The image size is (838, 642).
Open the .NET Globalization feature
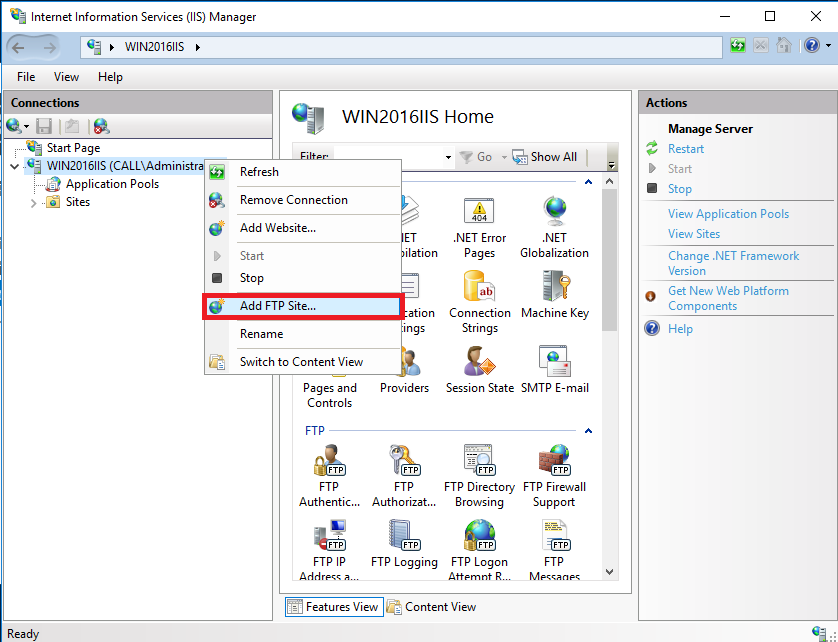(554, 227)
